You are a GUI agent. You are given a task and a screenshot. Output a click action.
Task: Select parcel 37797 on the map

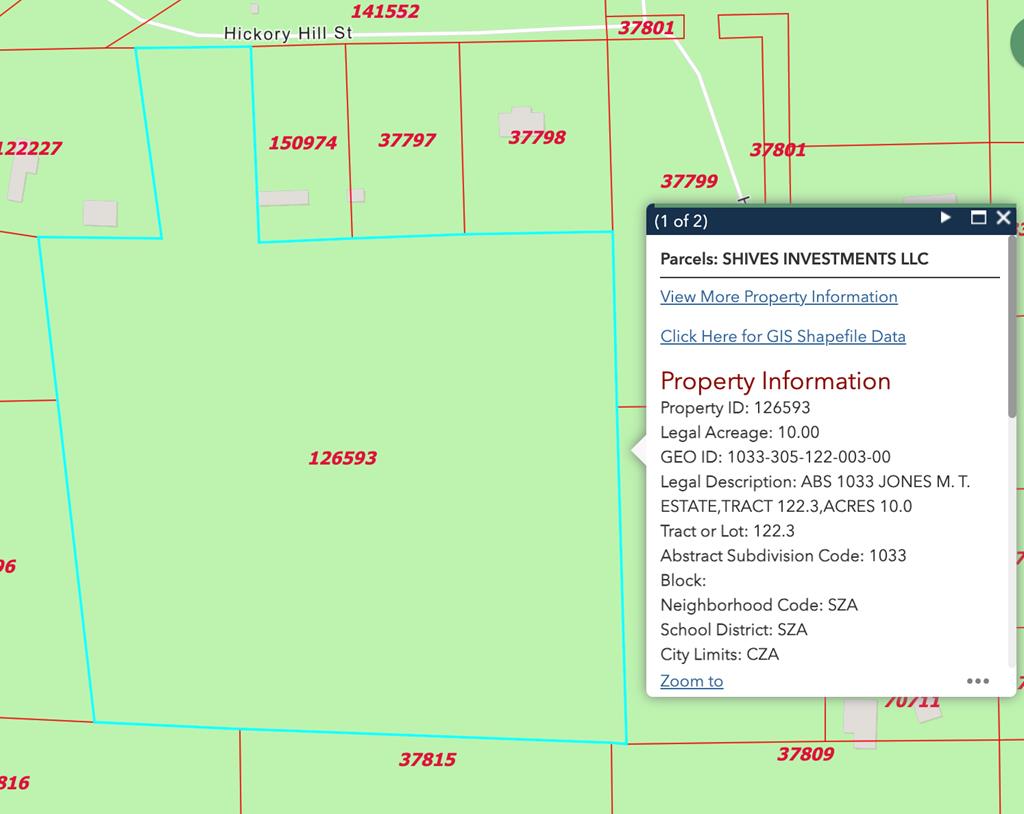pyautogui.click(x=406, y=140)
